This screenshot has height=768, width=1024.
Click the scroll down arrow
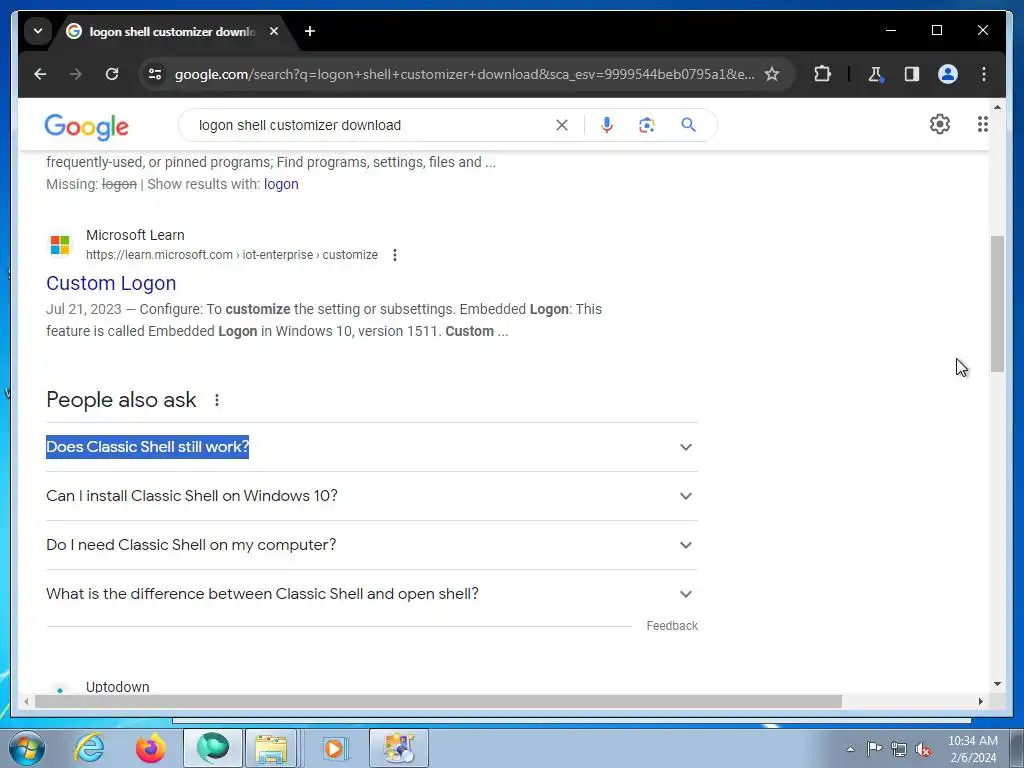[x=997, y=684]
